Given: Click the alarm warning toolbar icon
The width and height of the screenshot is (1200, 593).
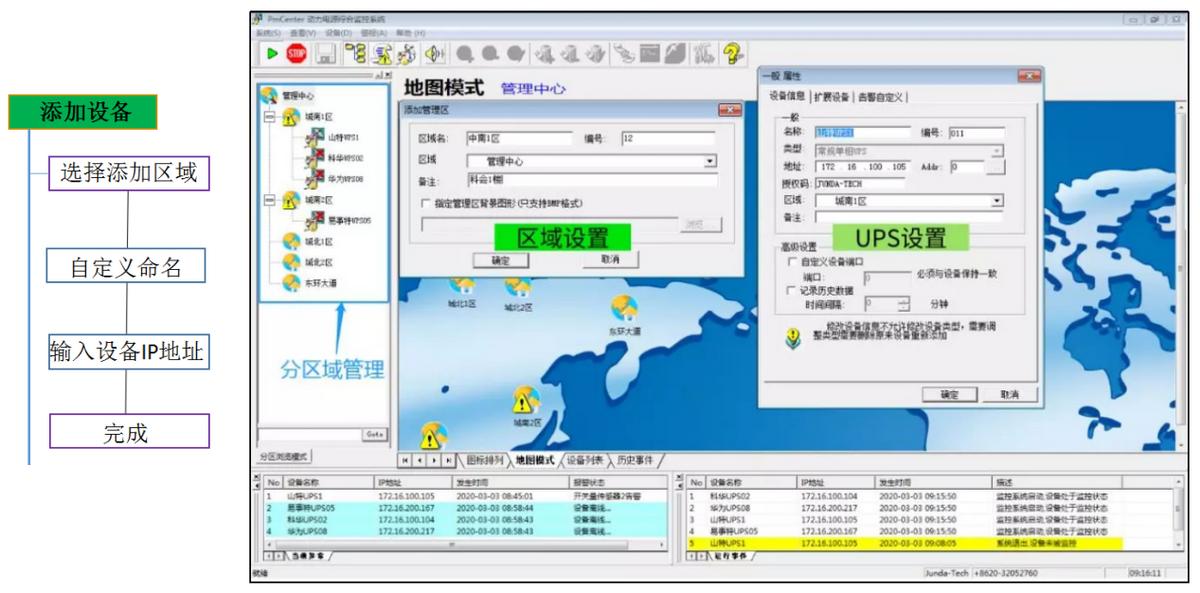Looking at the screenshot, I should (381, 51).
